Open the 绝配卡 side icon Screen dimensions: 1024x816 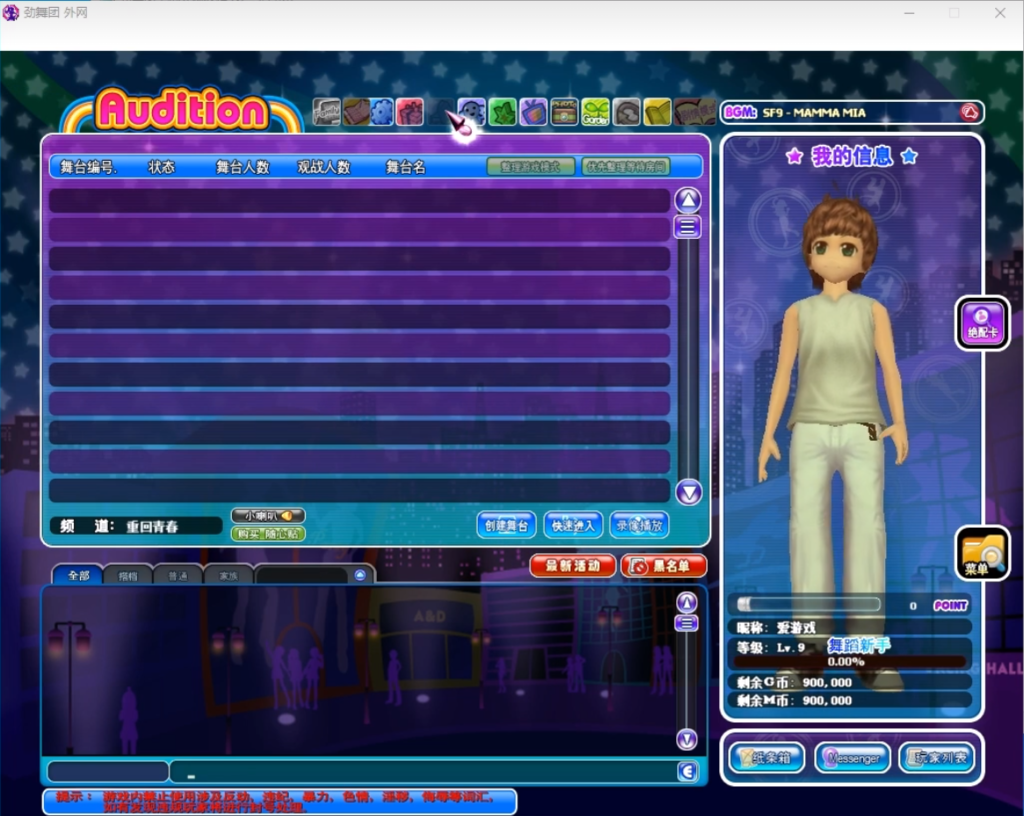[x=981, y=323]
